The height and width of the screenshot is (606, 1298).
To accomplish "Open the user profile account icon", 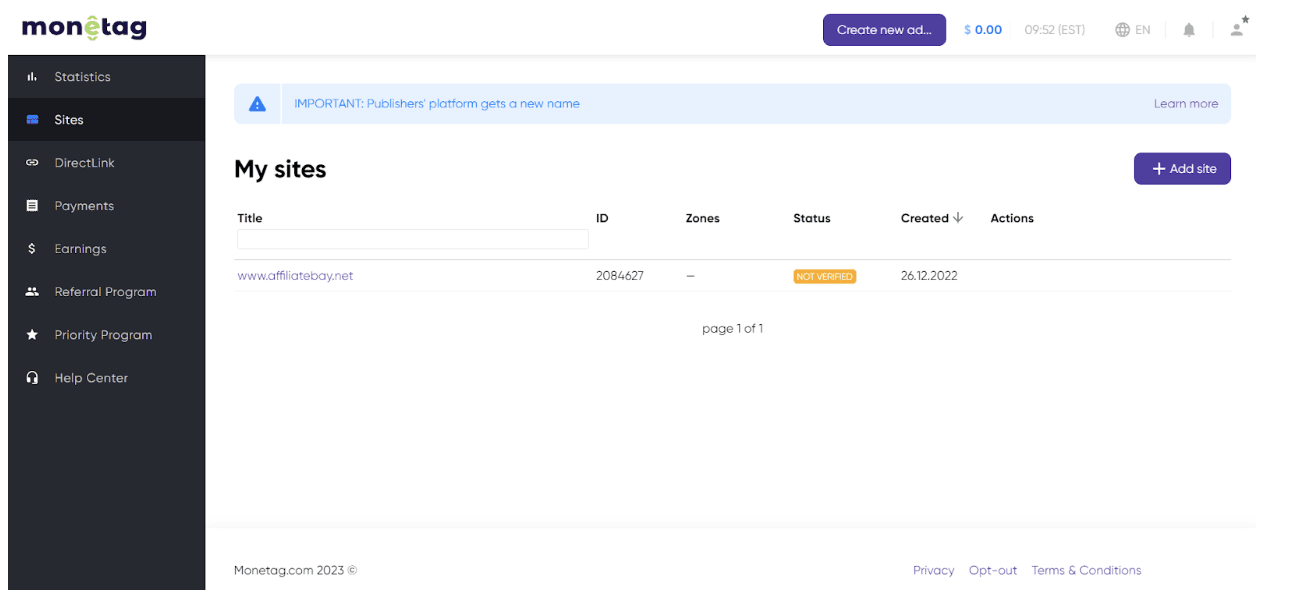I will [1239, 28].
